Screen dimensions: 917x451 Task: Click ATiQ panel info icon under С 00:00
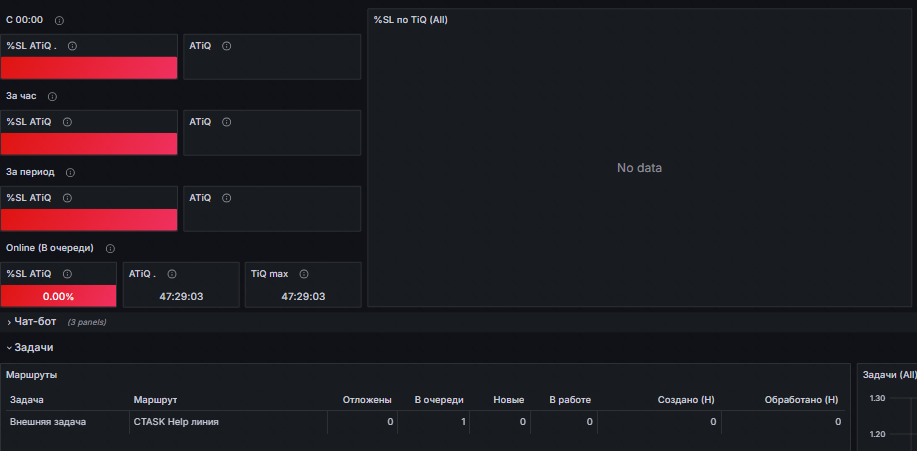(227, 46)
